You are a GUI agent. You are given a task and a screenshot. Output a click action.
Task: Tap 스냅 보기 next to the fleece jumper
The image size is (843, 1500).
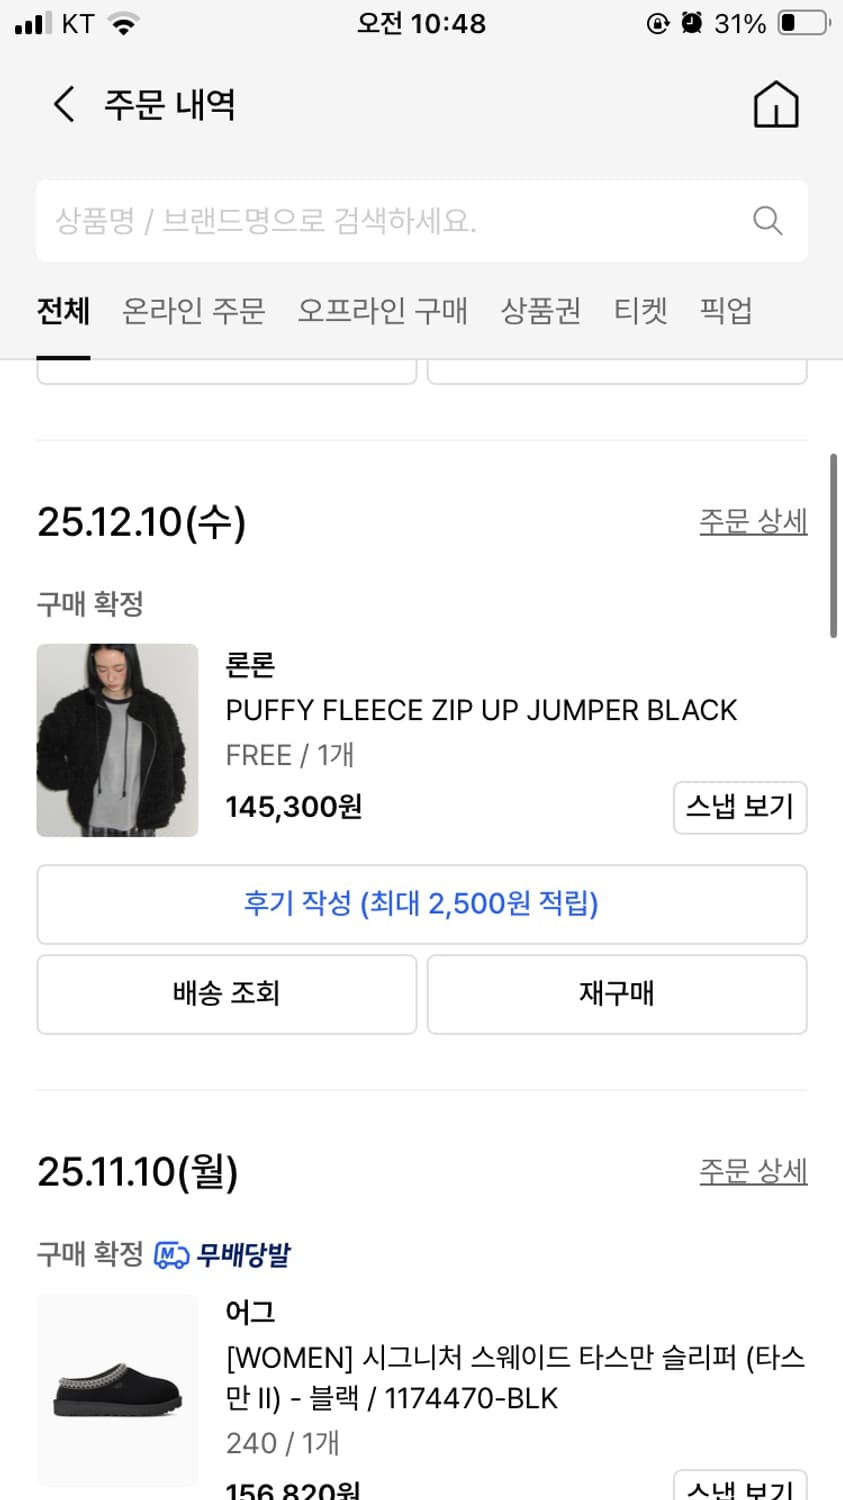coord(740,807)
